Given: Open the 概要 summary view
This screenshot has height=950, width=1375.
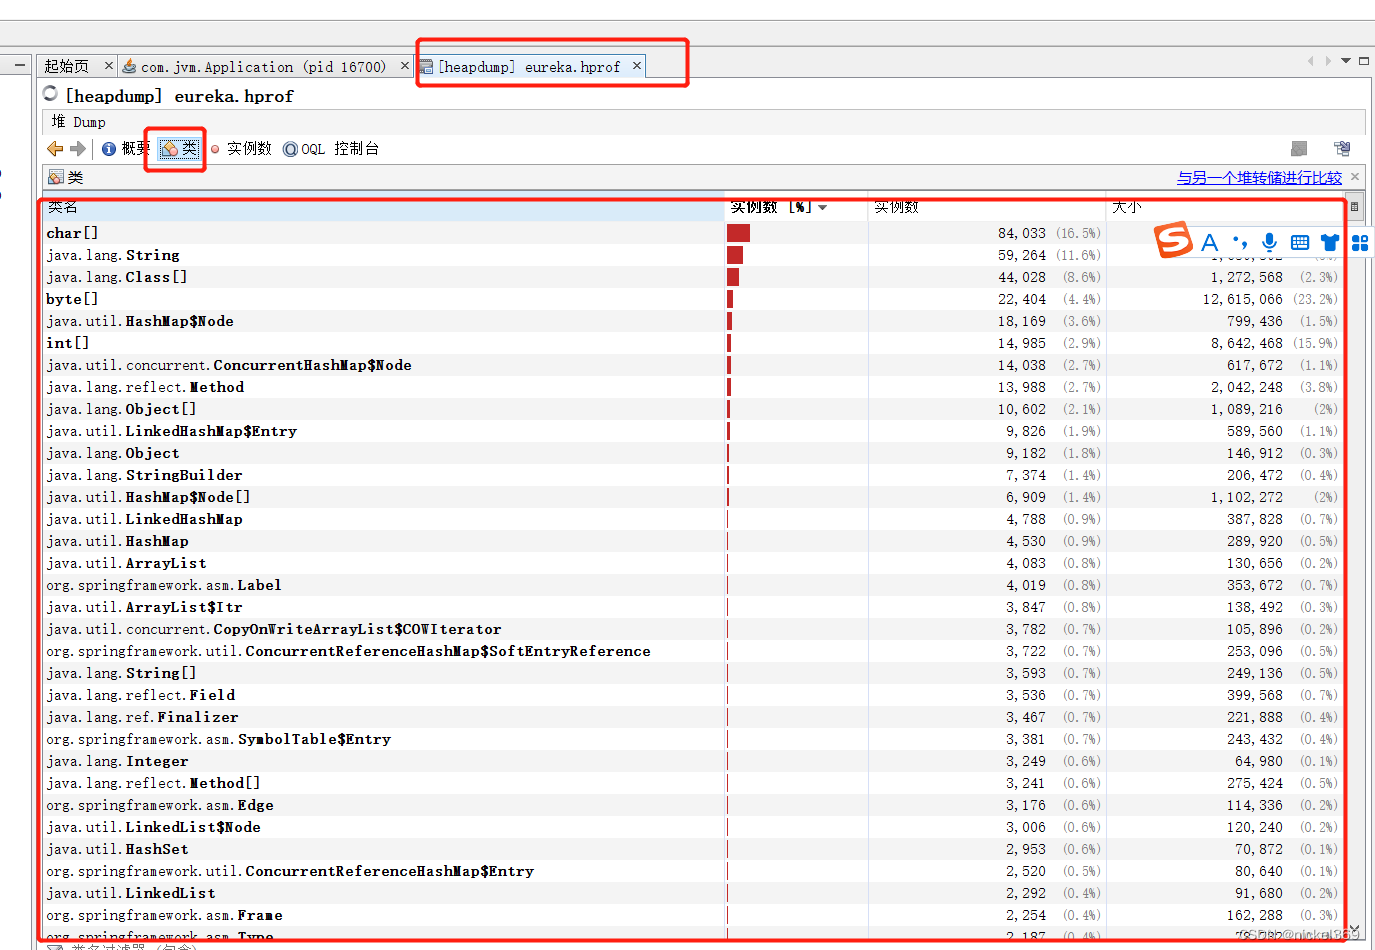Looking at the screenshot, I should click(x=126, y=149).
